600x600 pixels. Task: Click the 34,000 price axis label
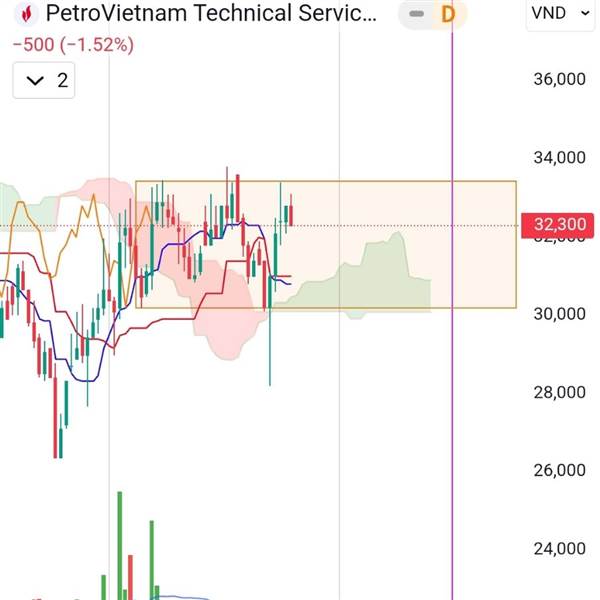click(x=559, y=158)
